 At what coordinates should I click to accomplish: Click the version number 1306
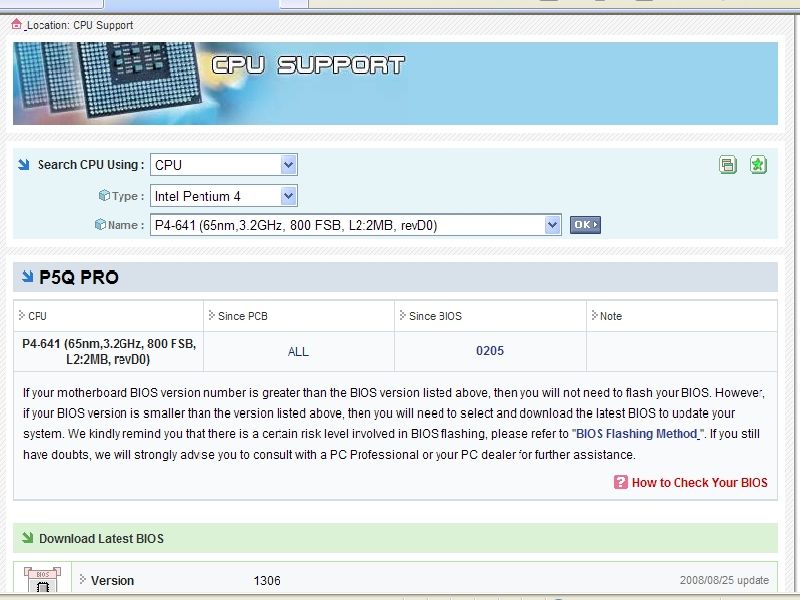pyautogui.click(x=267, y=581)
